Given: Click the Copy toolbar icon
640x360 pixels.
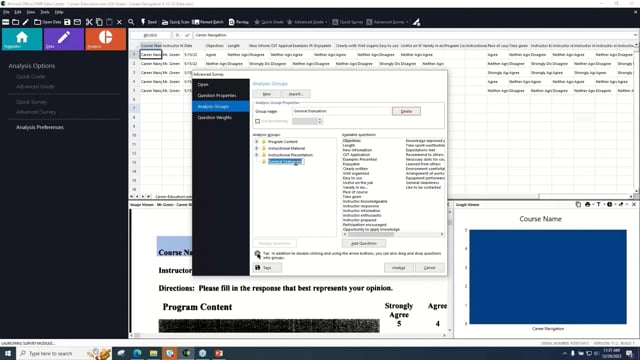Looking at the screenshot, I should tap(99, 22).
